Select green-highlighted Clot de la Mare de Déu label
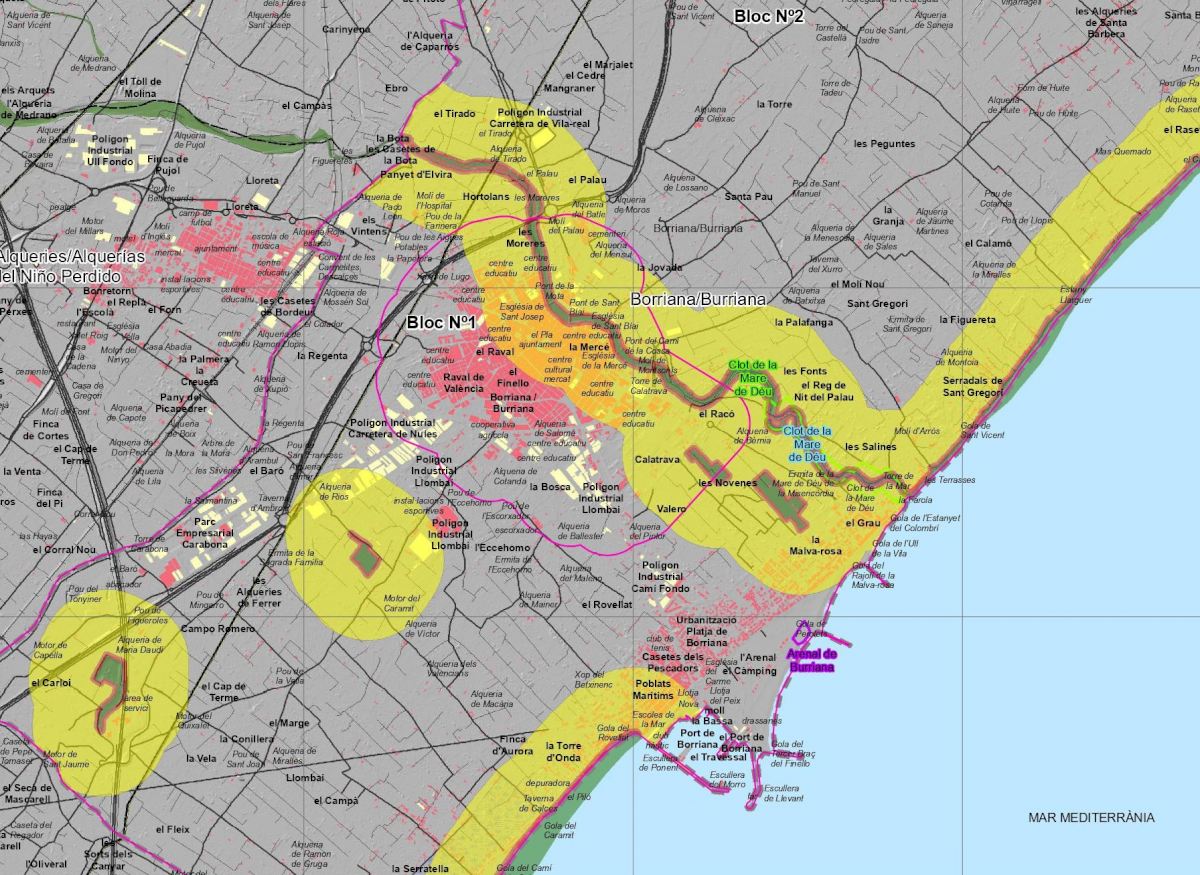The image size is (1200, 875). (752, 378)
